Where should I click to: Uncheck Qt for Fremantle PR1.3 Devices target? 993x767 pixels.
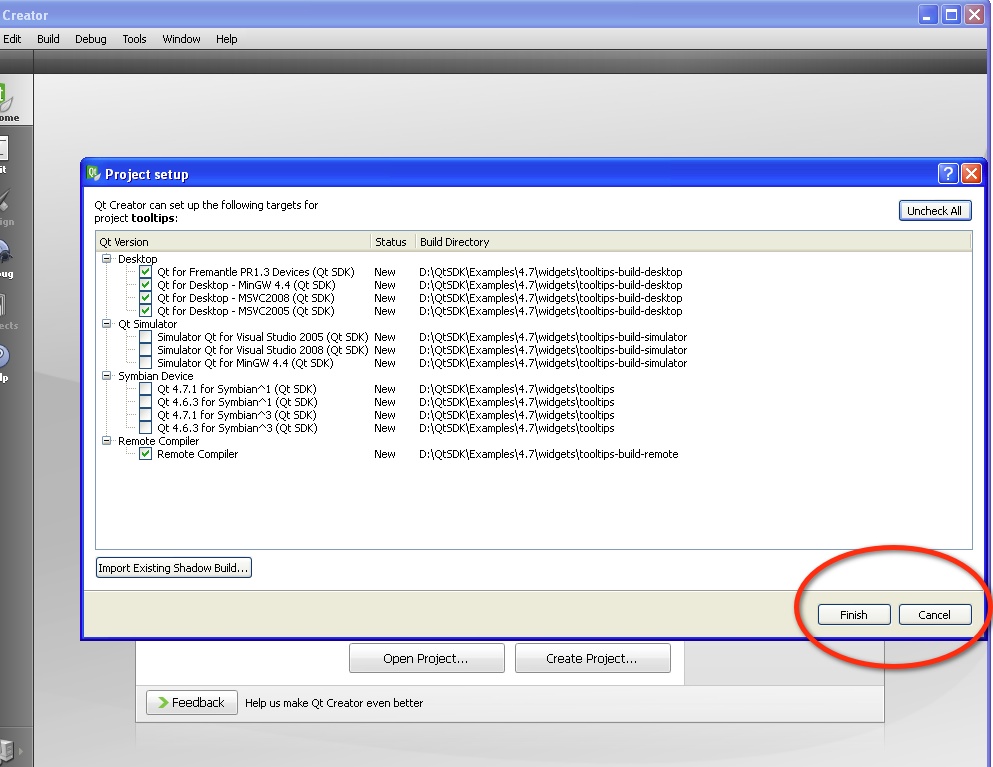[146, 272]
